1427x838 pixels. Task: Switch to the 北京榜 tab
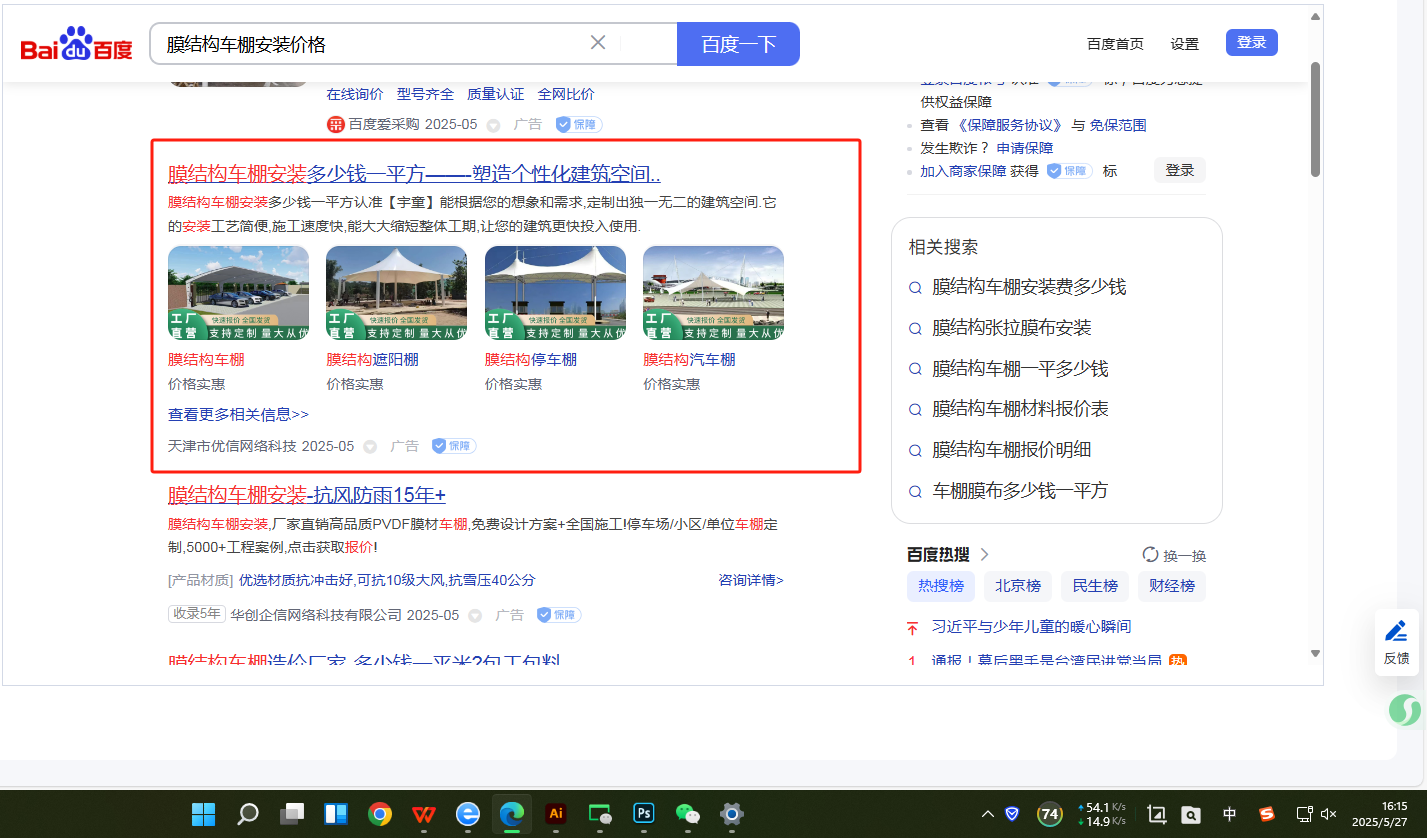(1018, 586)
